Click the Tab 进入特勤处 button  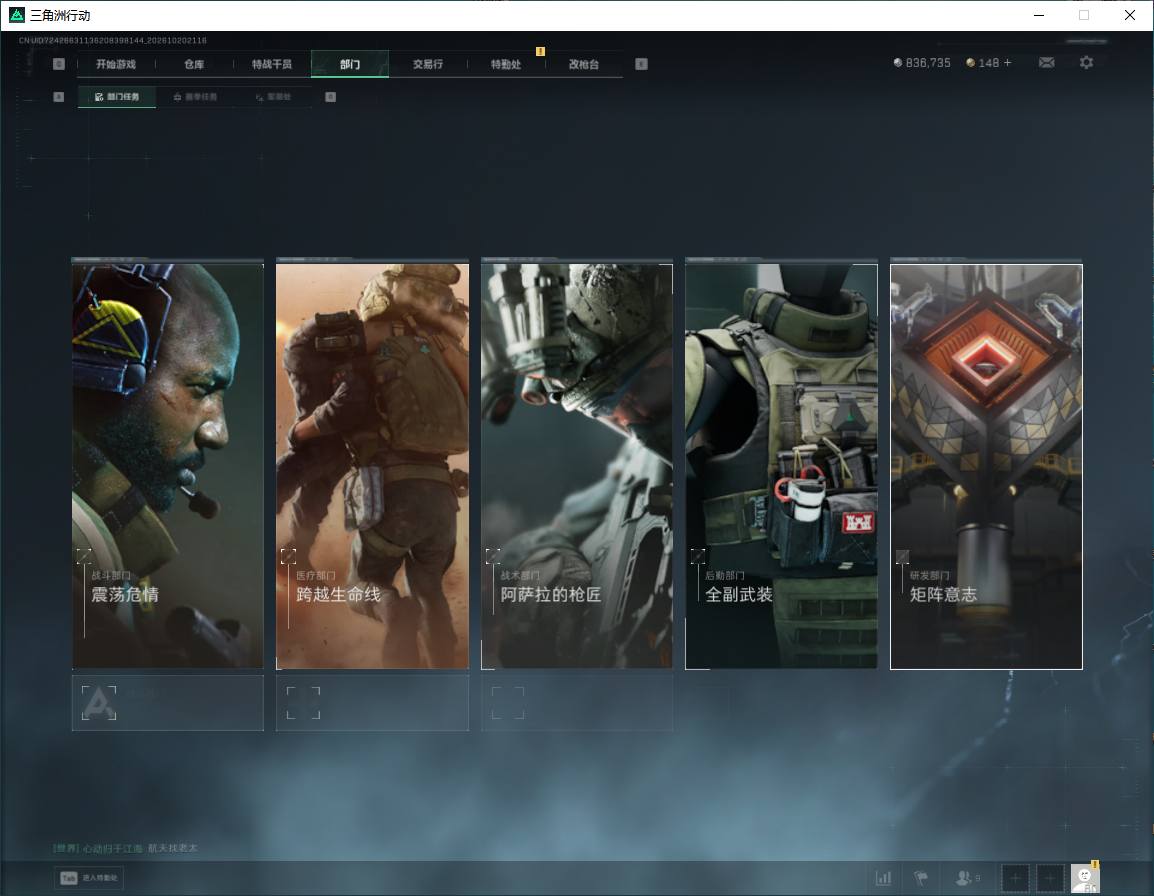pyautogui.click(x=89, y=878)
